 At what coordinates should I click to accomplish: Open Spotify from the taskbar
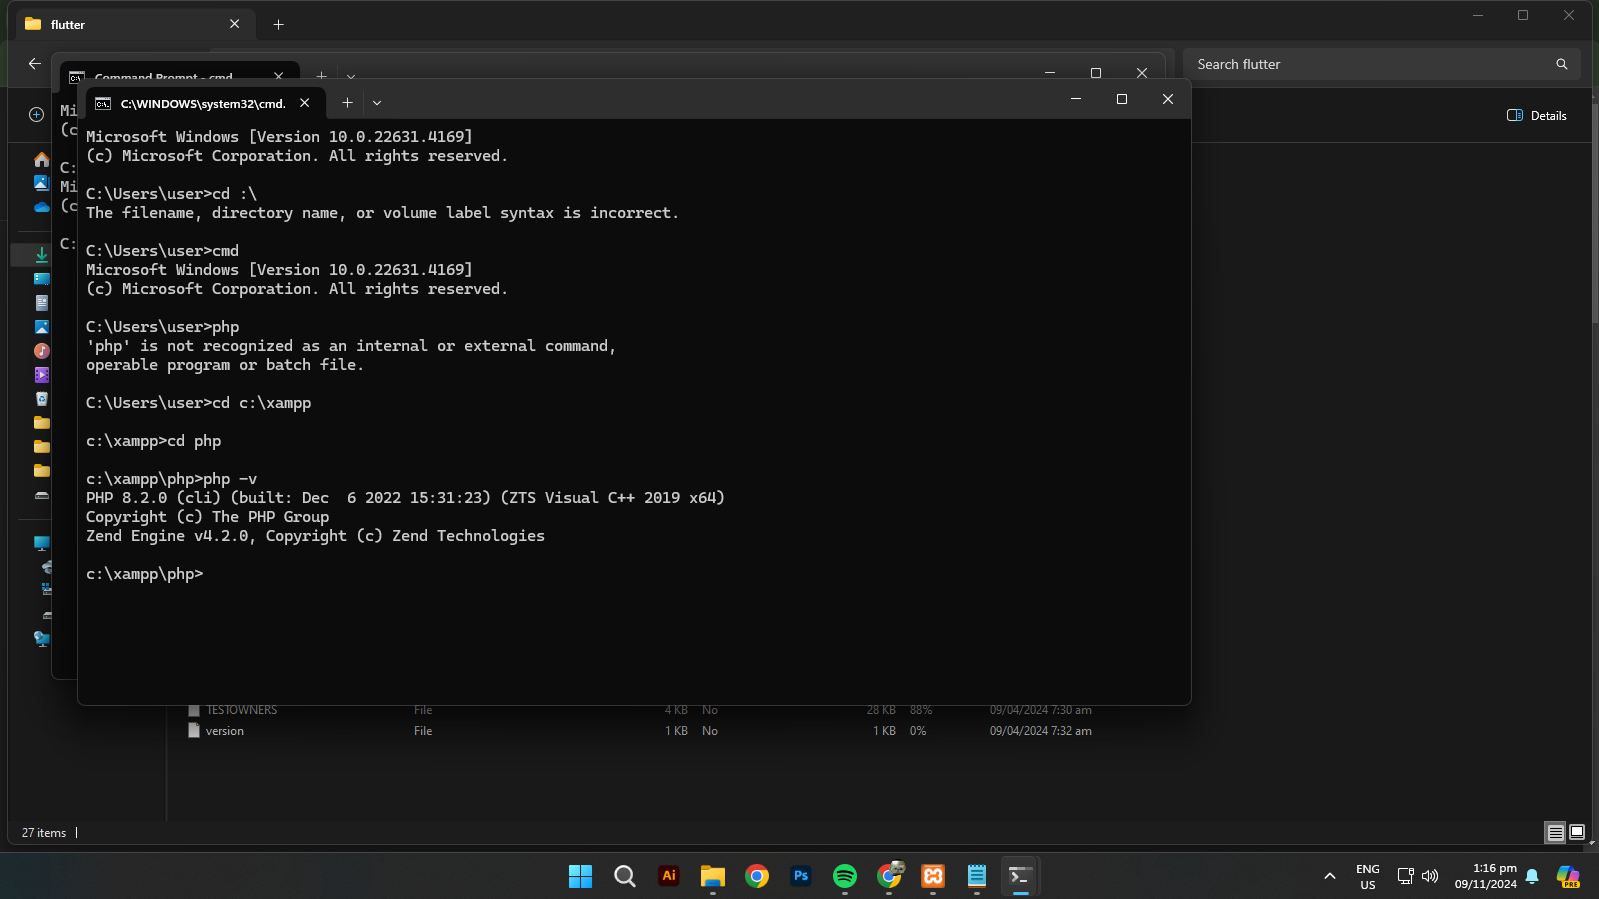tap(845, 876)
